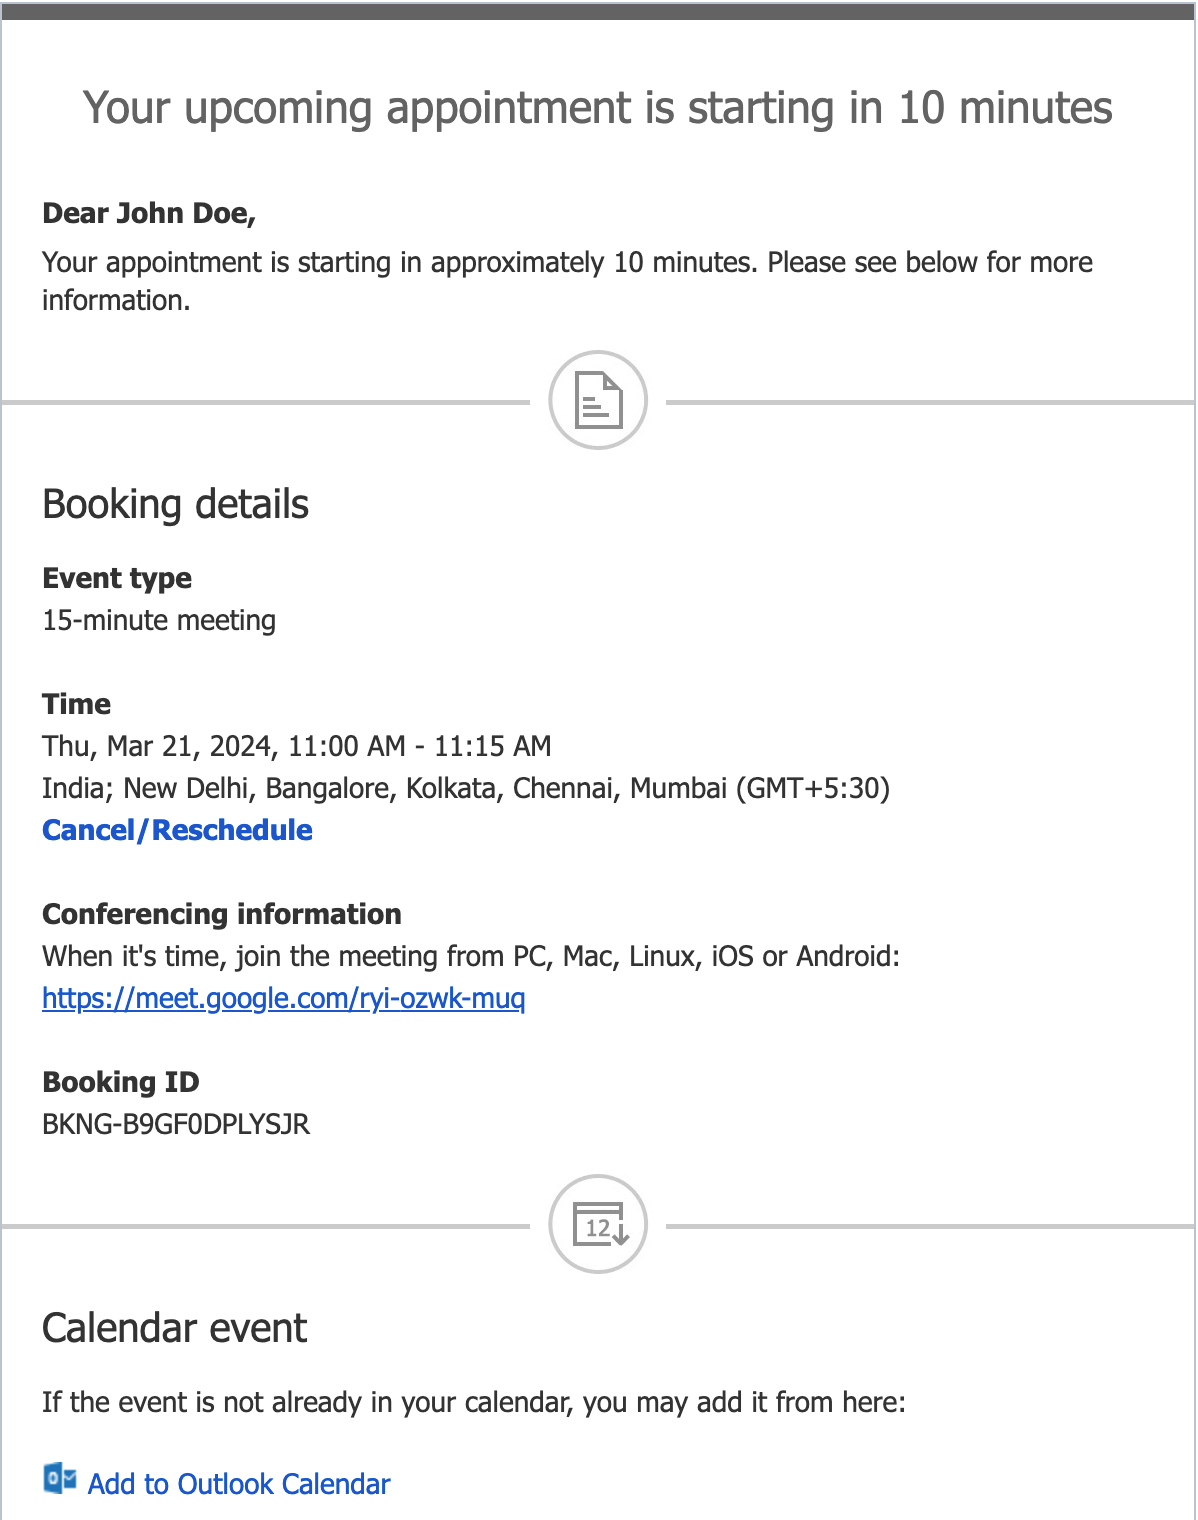Click the India GMT+5:30 timezone line
Viewport: 1198px width, 1520px height.
click(x=466, y=788)
